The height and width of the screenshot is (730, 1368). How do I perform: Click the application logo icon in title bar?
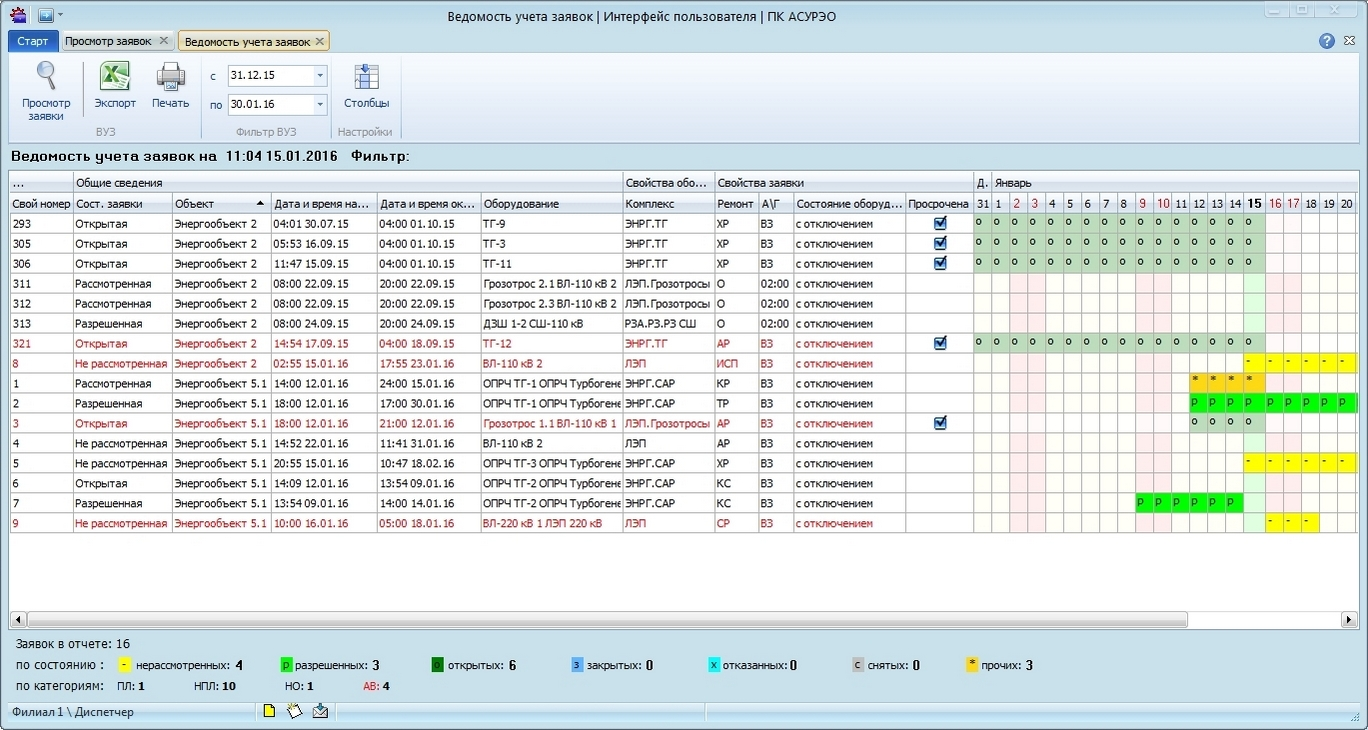(x=18, y=14)
